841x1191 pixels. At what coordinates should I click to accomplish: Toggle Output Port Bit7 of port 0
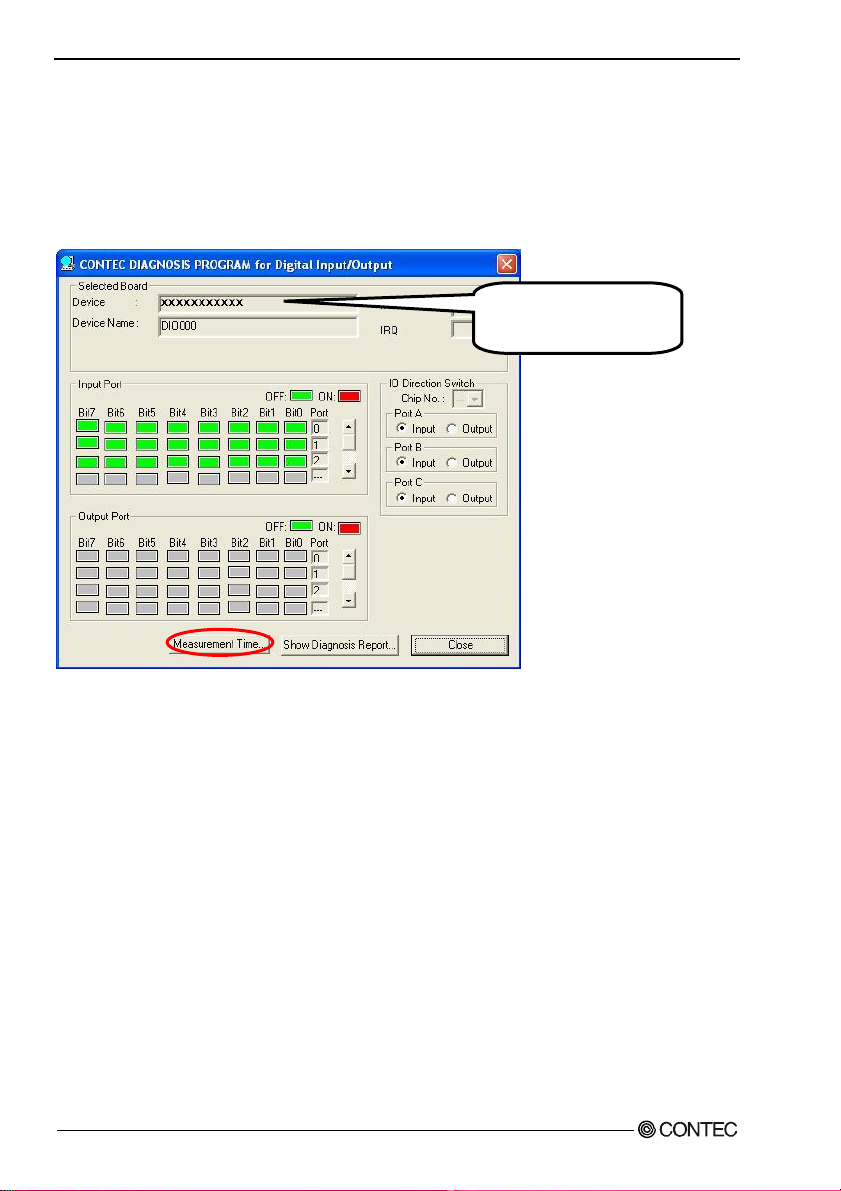[x=87, y=556]
